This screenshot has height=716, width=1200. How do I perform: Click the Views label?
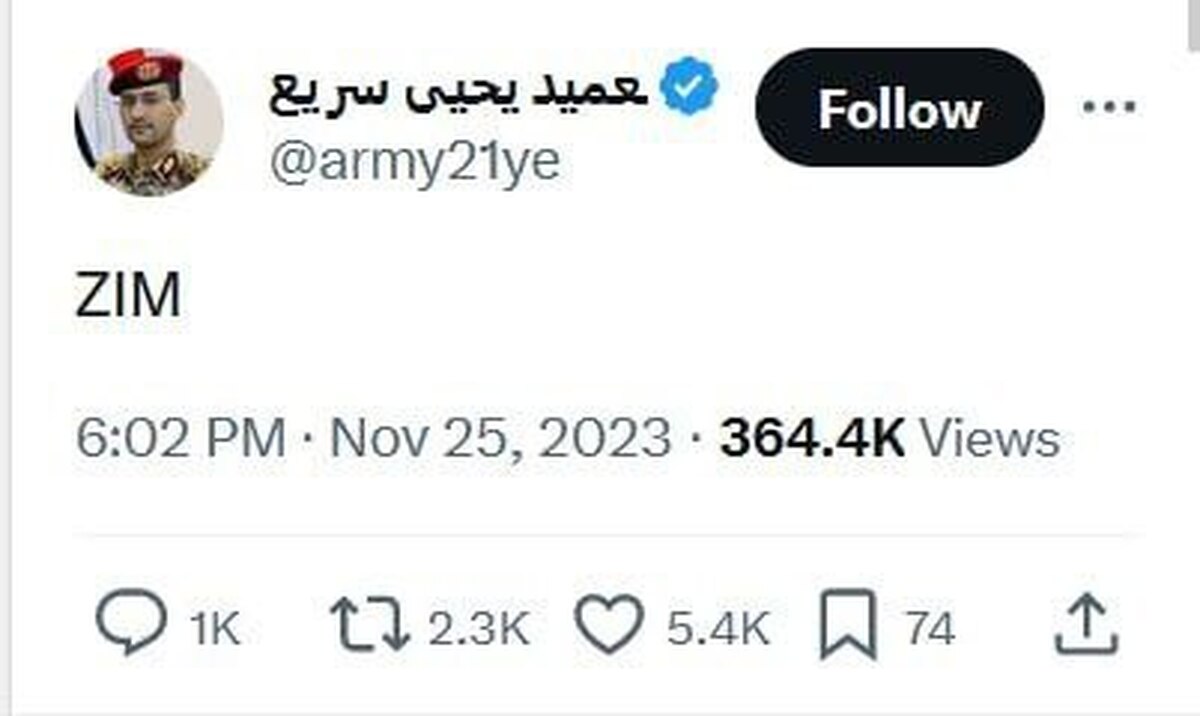point(988,440)
